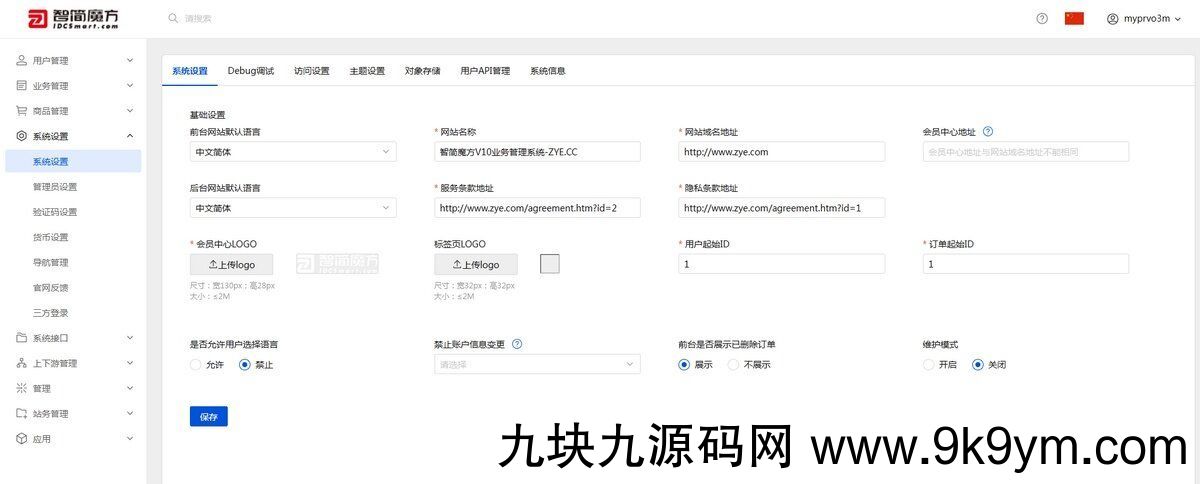Click the 用户管理 user icon in sidebar
The width and height of the screenshot is (1200, 484).
[x=22, y=60]
